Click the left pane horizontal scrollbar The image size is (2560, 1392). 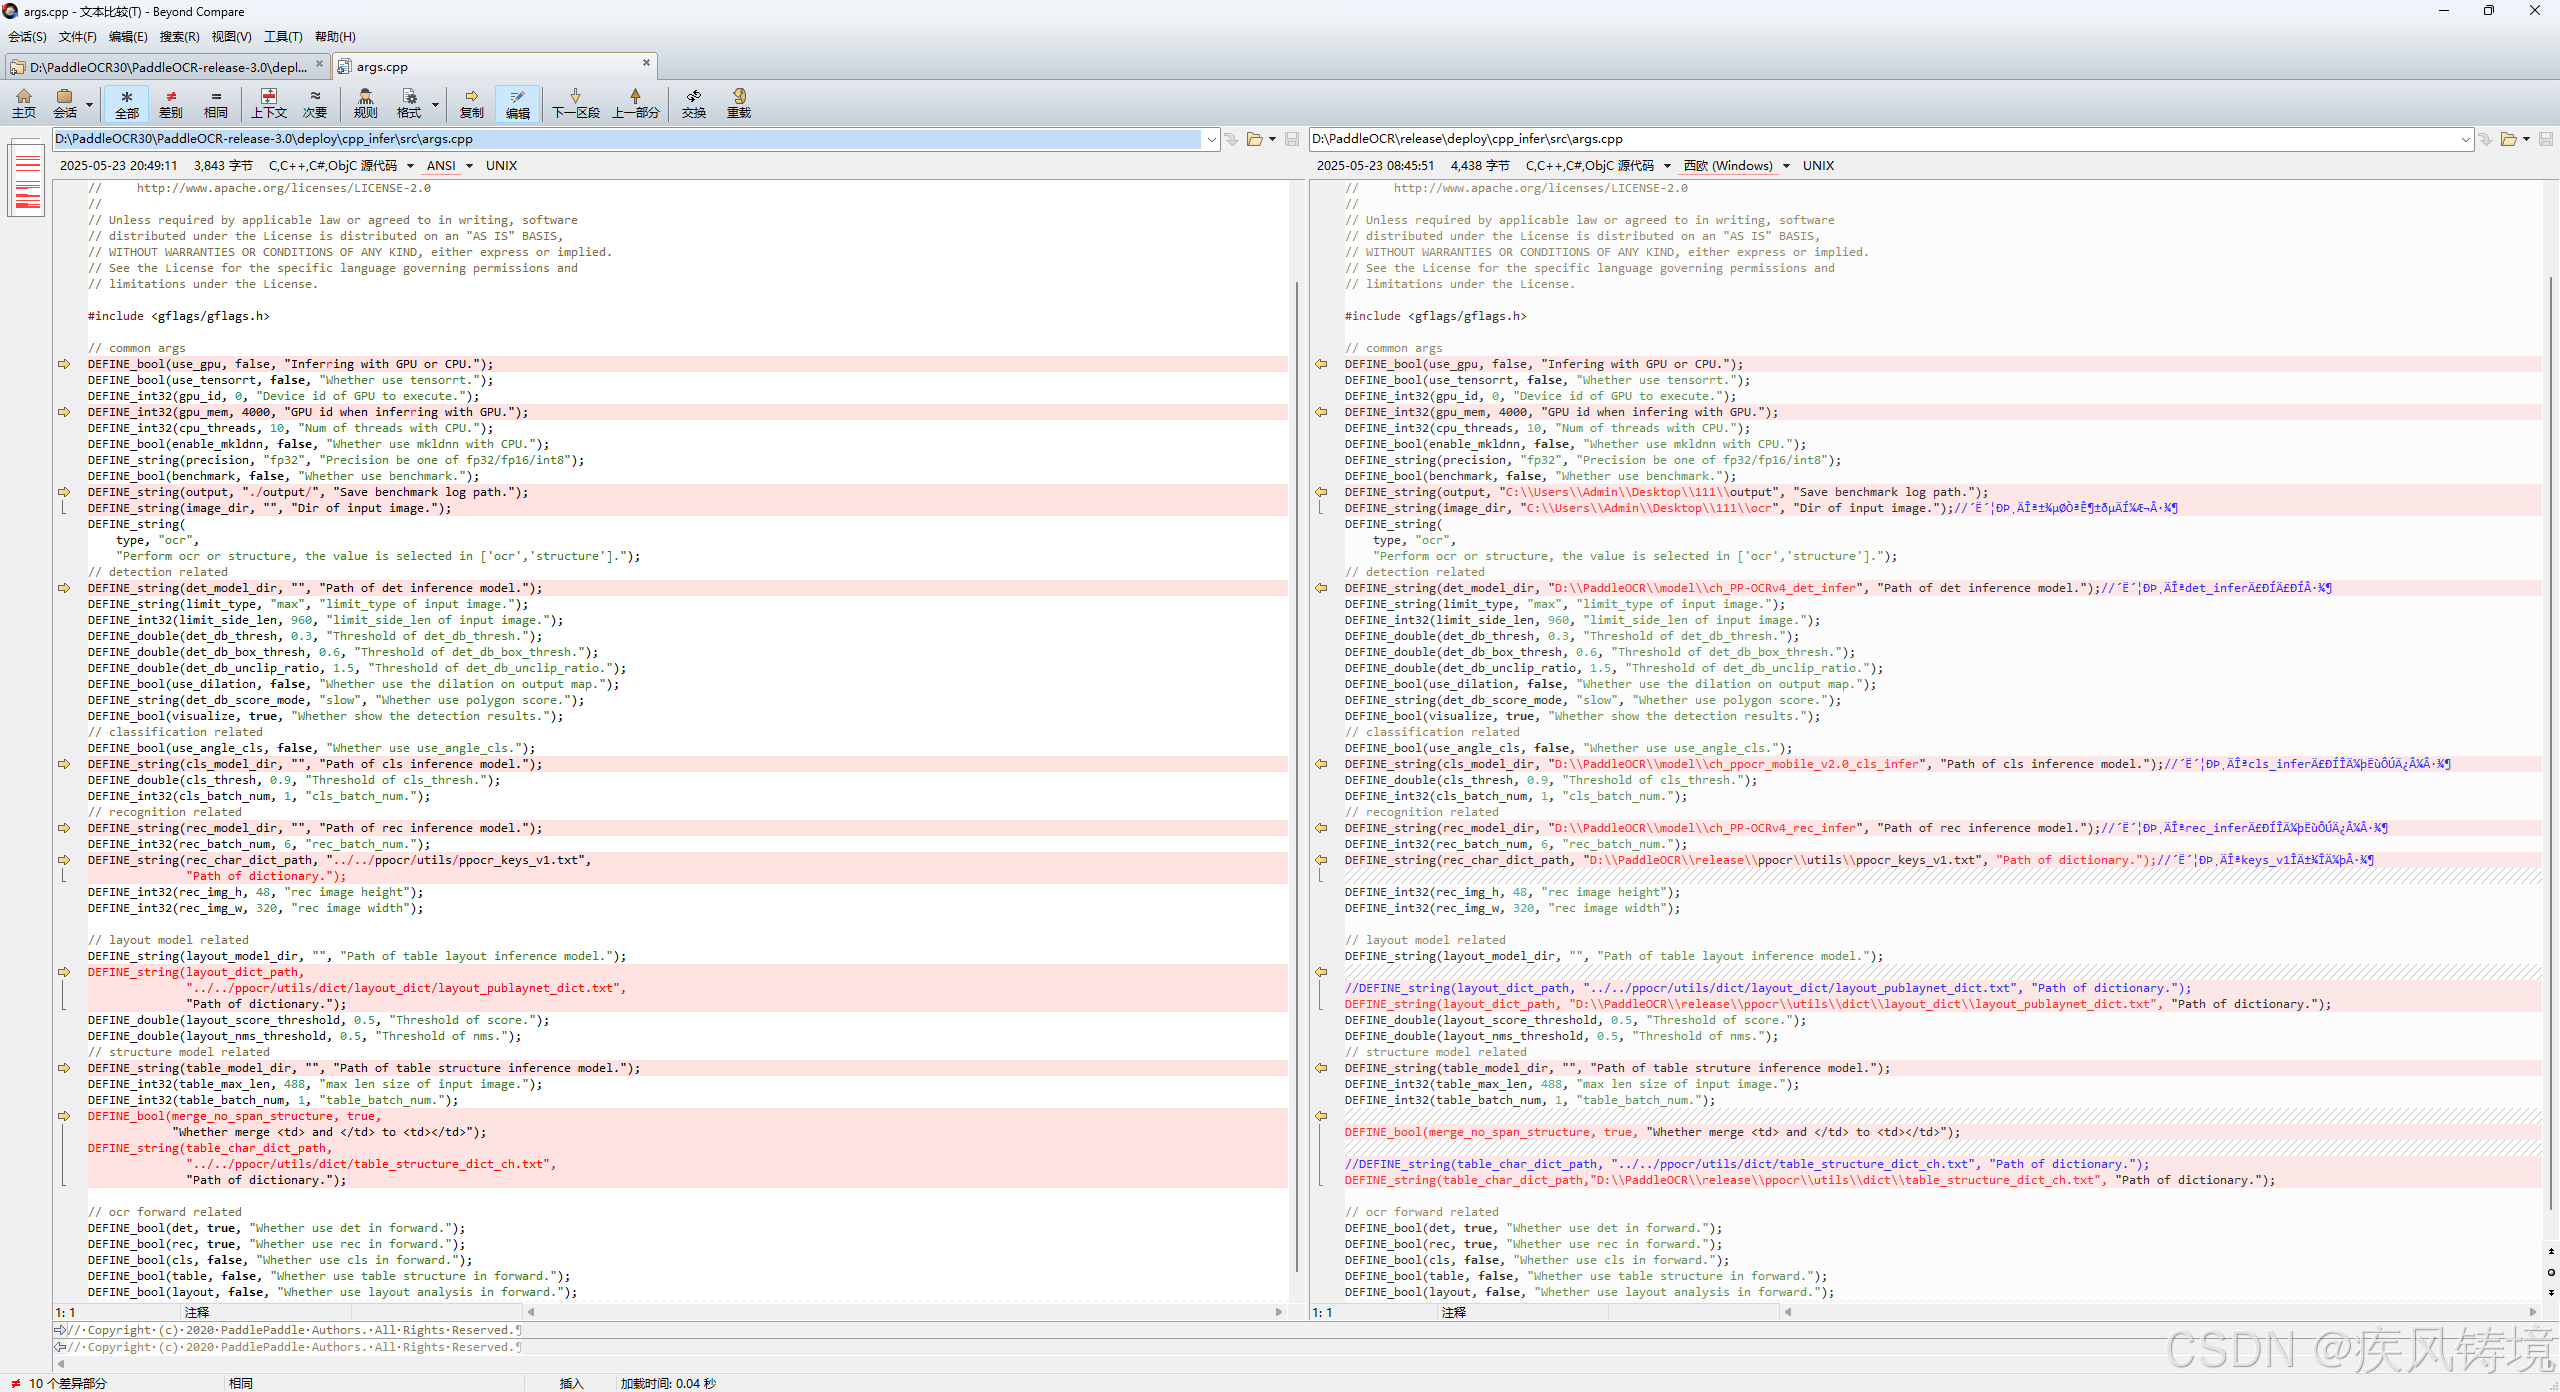click(x=905, y=1312)
